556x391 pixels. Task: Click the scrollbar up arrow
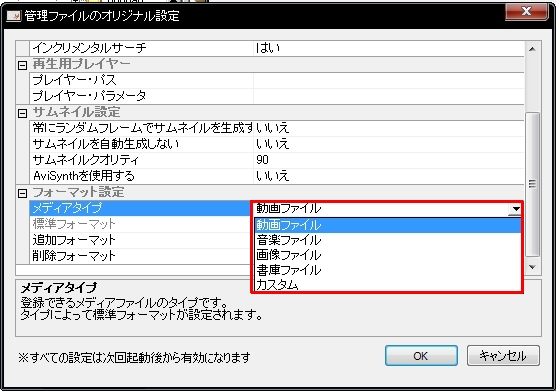[532, 49]
